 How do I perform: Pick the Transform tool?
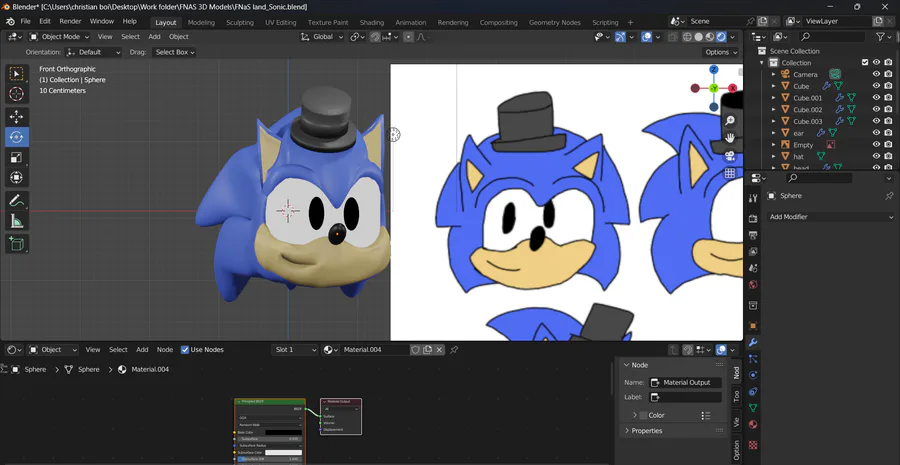click(17, 178)
